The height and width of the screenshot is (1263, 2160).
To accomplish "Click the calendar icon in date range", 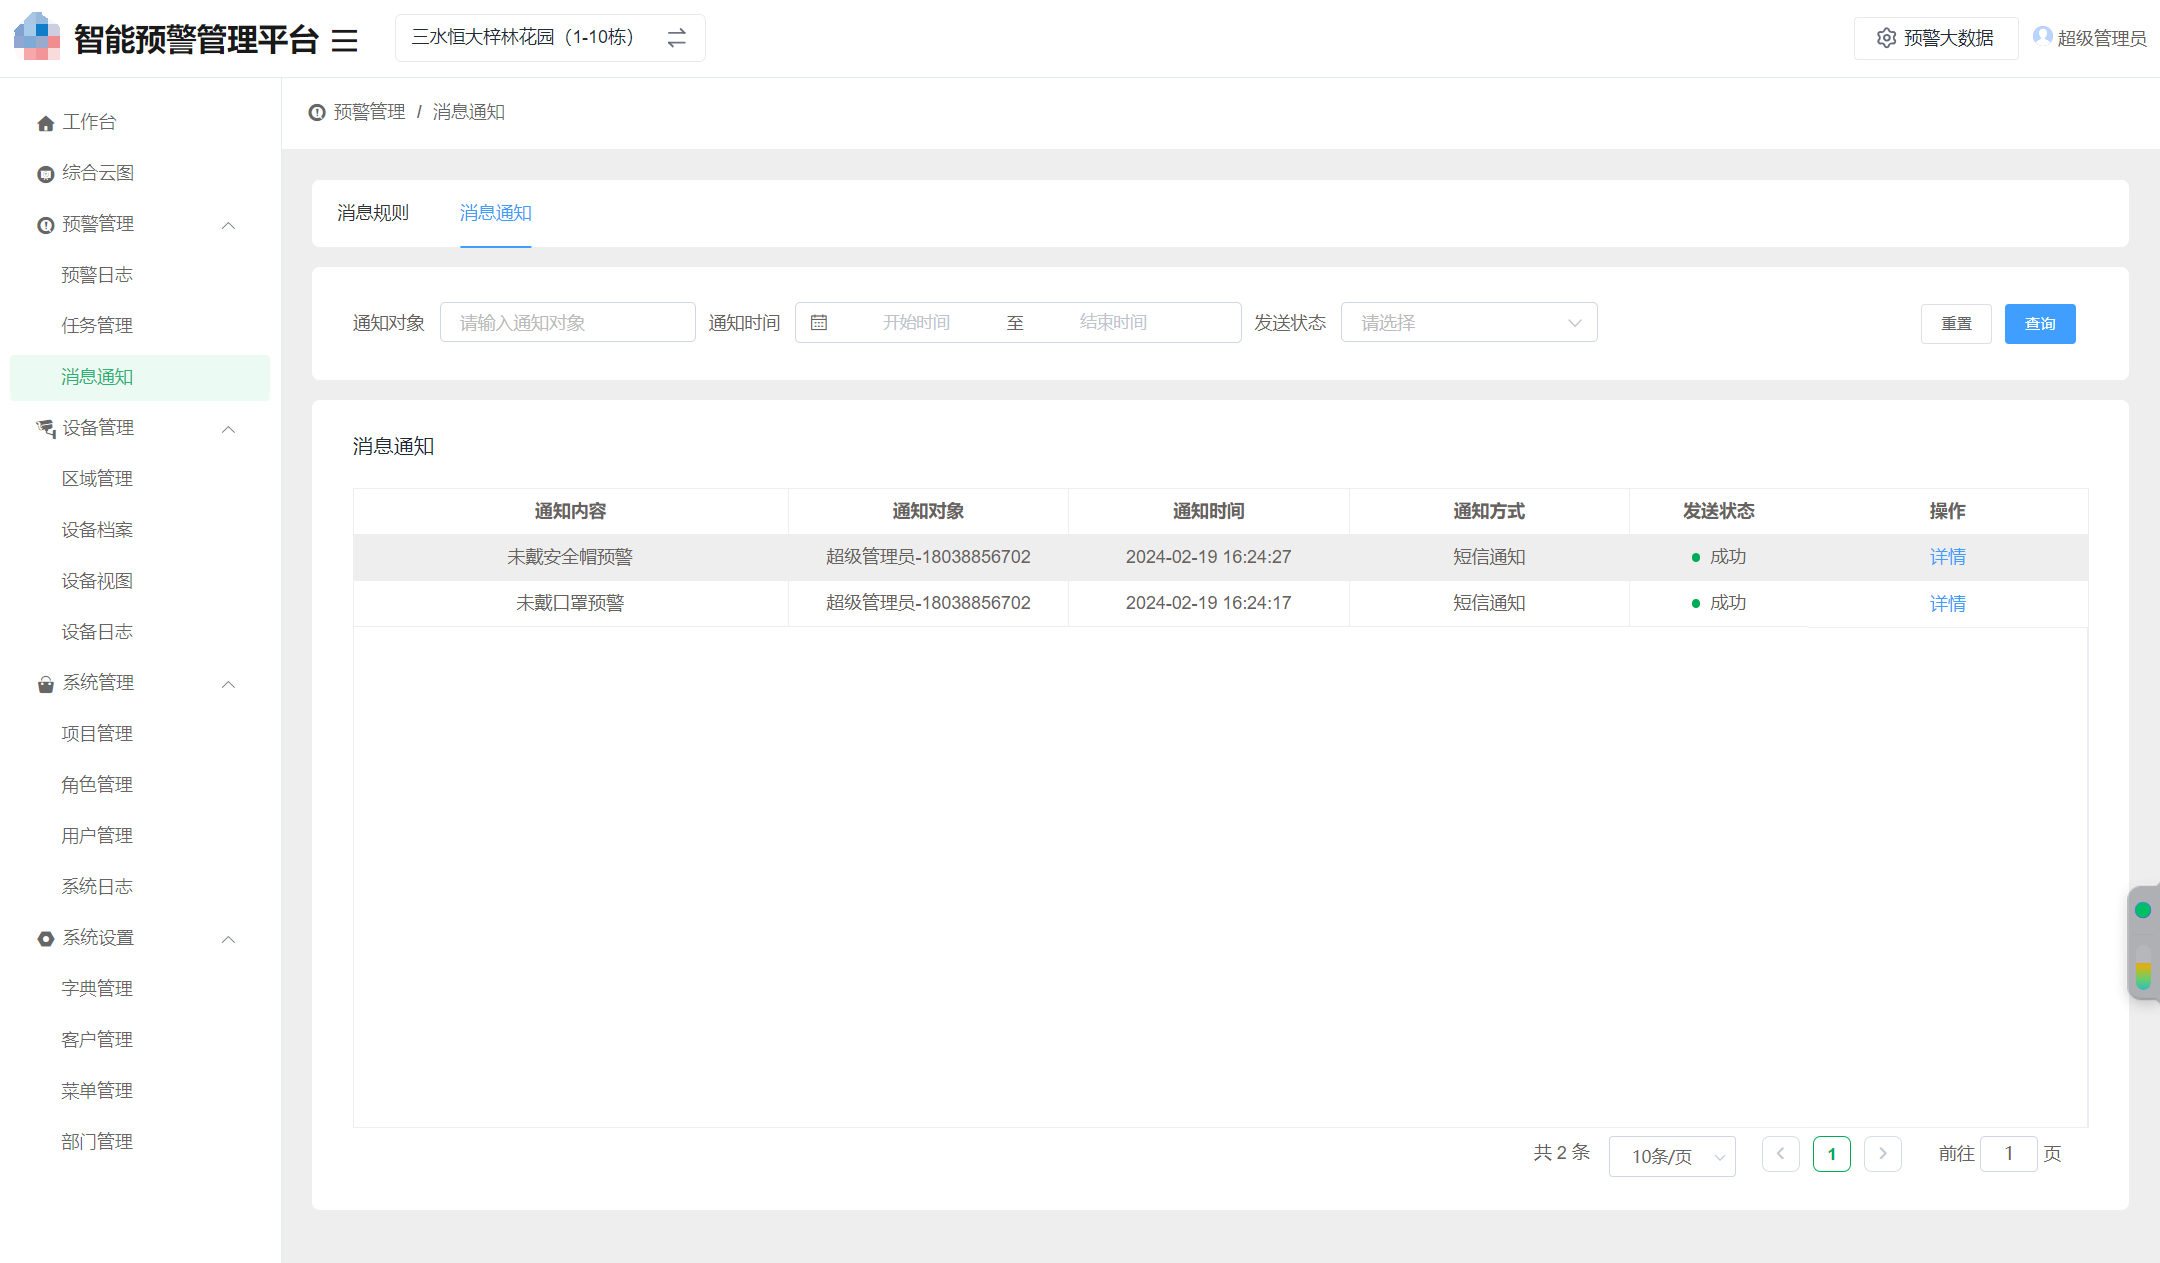I will (819, 322).
